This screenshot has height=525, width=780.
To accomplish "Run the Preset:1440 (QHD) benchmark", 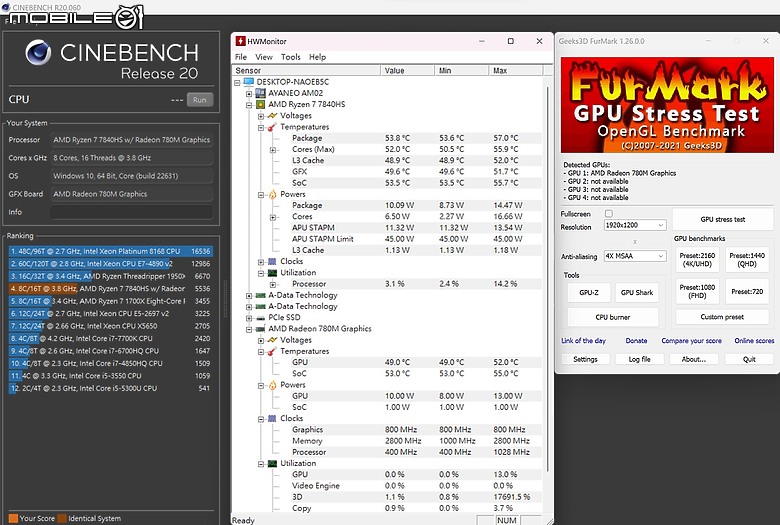I will click(x=747, y=259).
